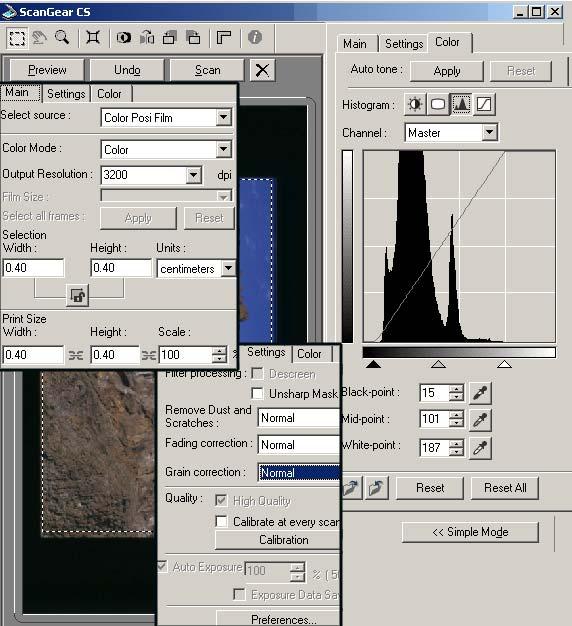The image size is (572, 626).
Task: Select Color tab in right panel
Action: tap(447, 42)
